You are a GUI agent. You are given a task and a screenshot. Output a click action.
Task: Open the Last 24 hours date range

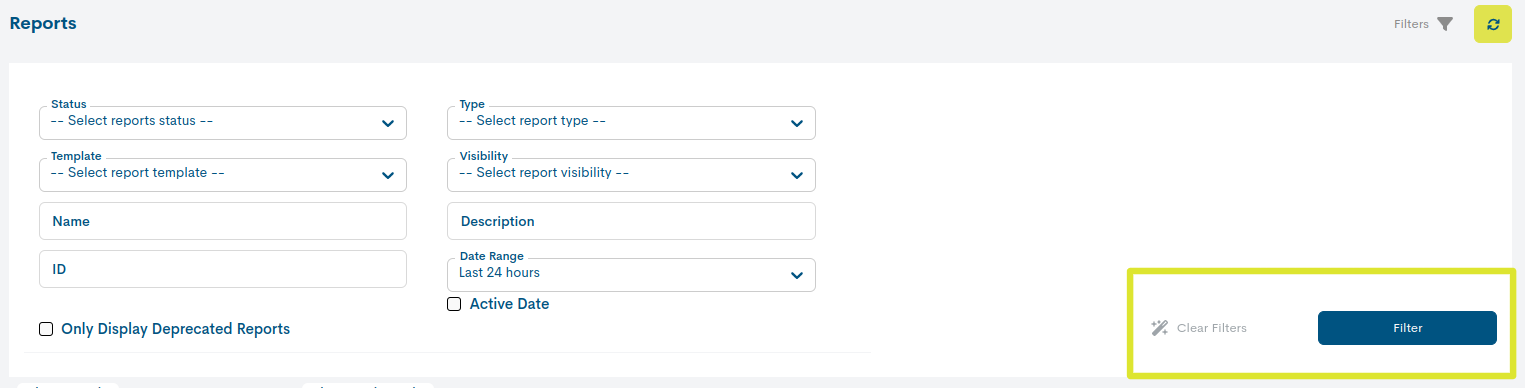click(x=631, y=275)
